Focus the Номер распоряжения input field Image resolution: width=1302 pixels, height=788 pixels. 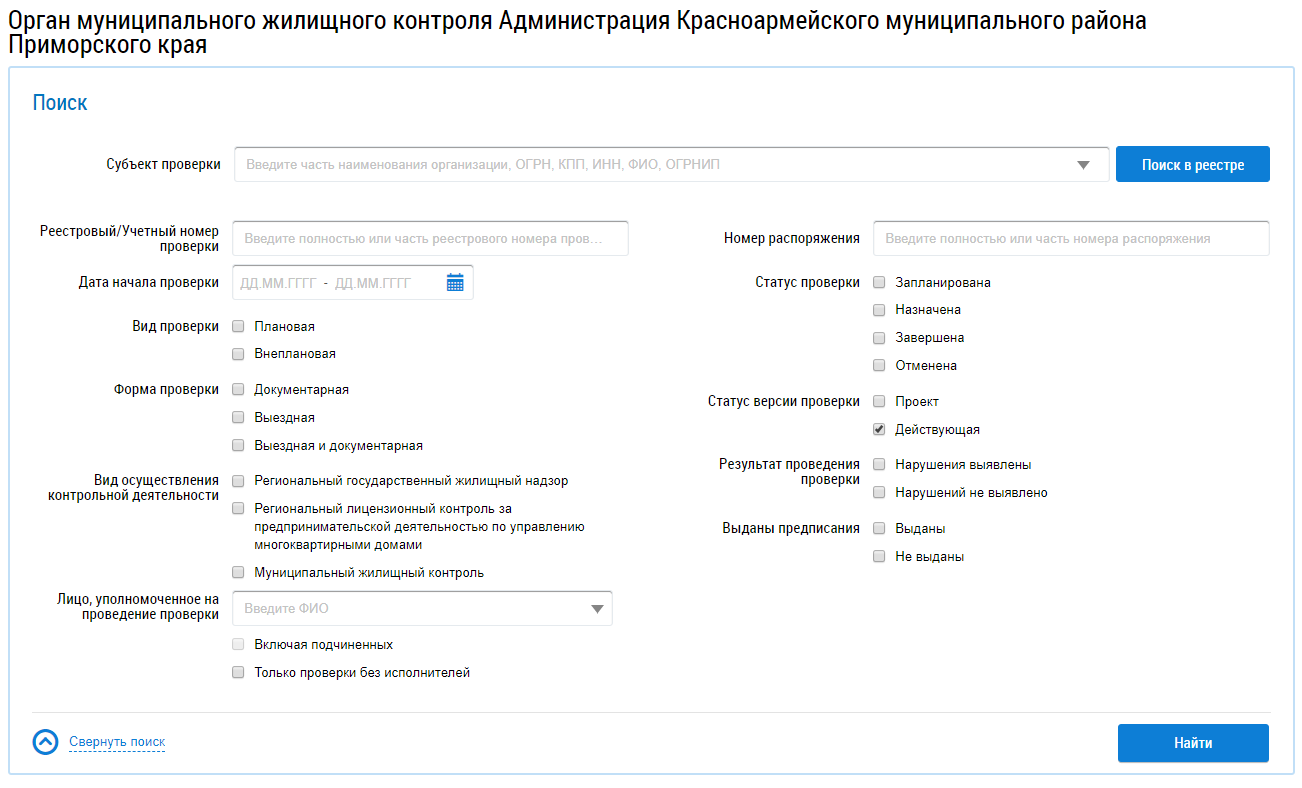1070,239
